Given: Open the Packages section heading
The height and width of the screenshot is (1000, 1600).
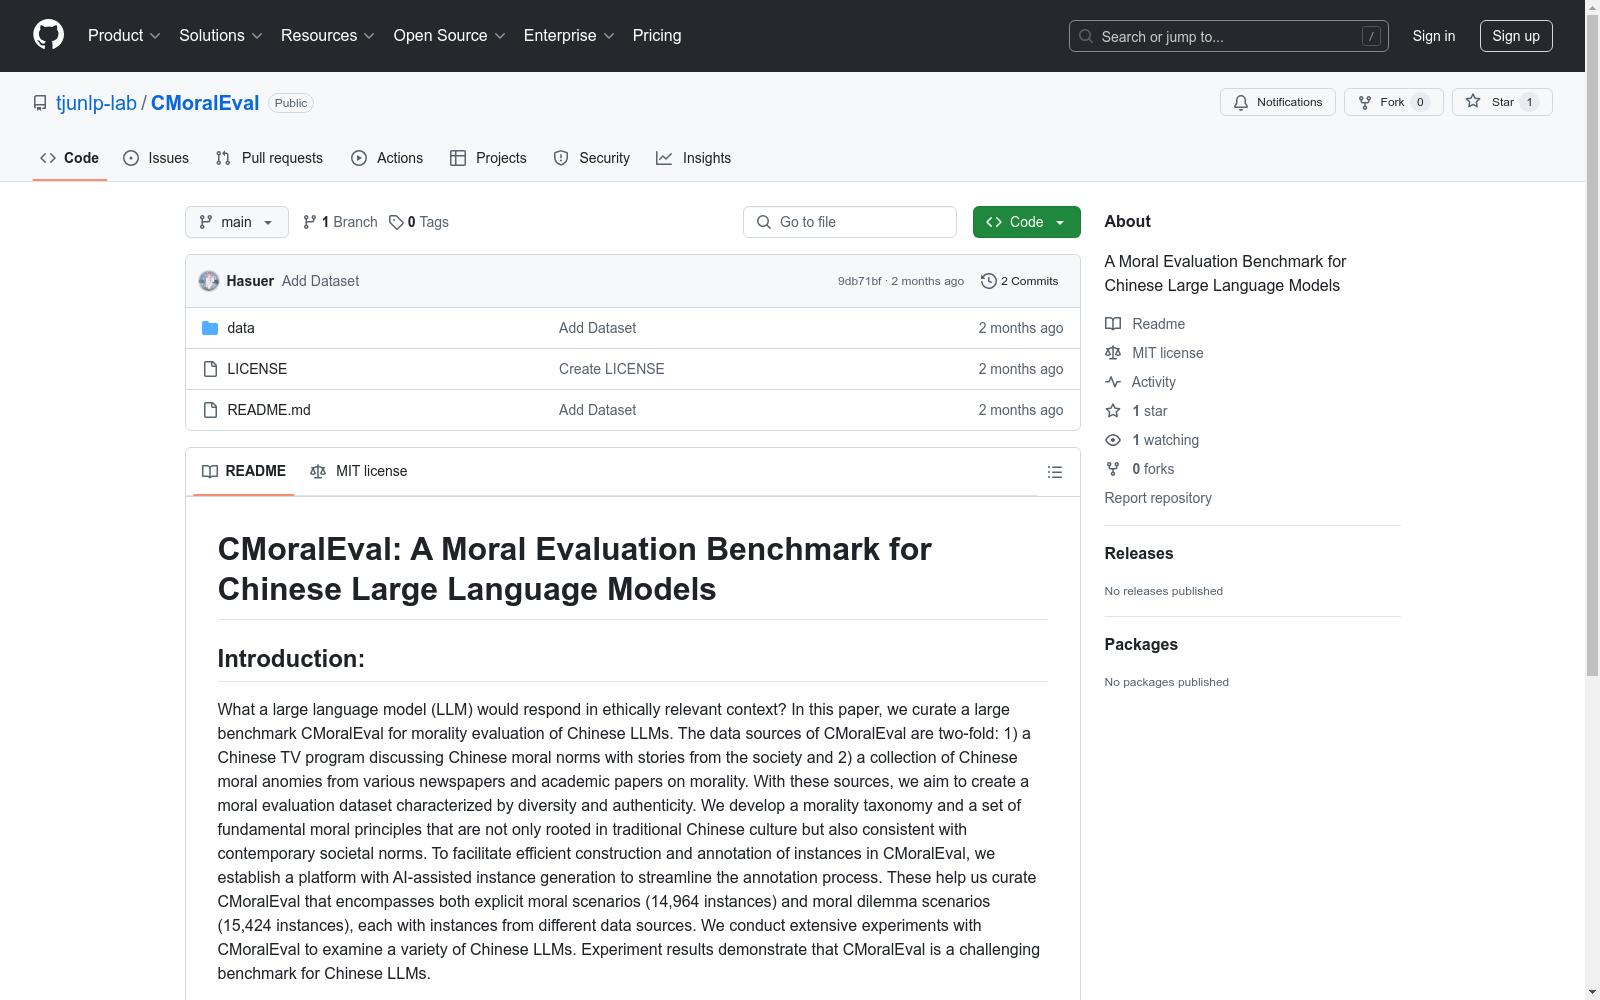Looking at the screenshot, I should pos(1141,644).
